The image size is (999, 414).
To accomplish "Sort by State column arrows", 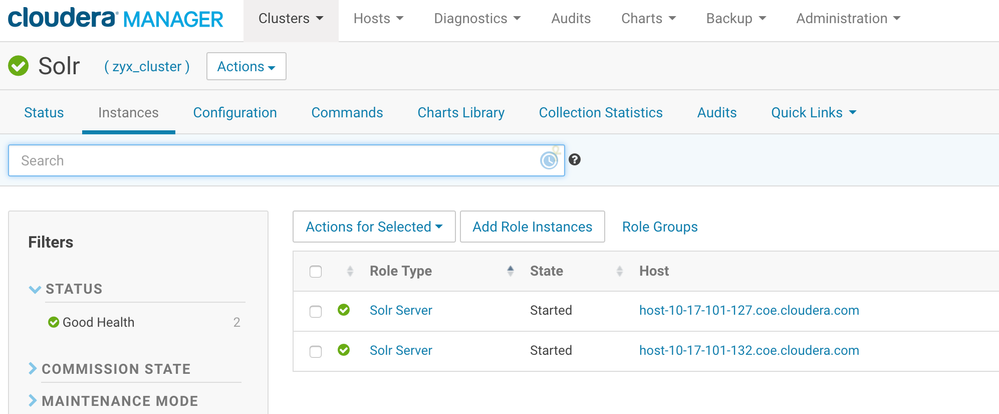I will pos(619,271).
